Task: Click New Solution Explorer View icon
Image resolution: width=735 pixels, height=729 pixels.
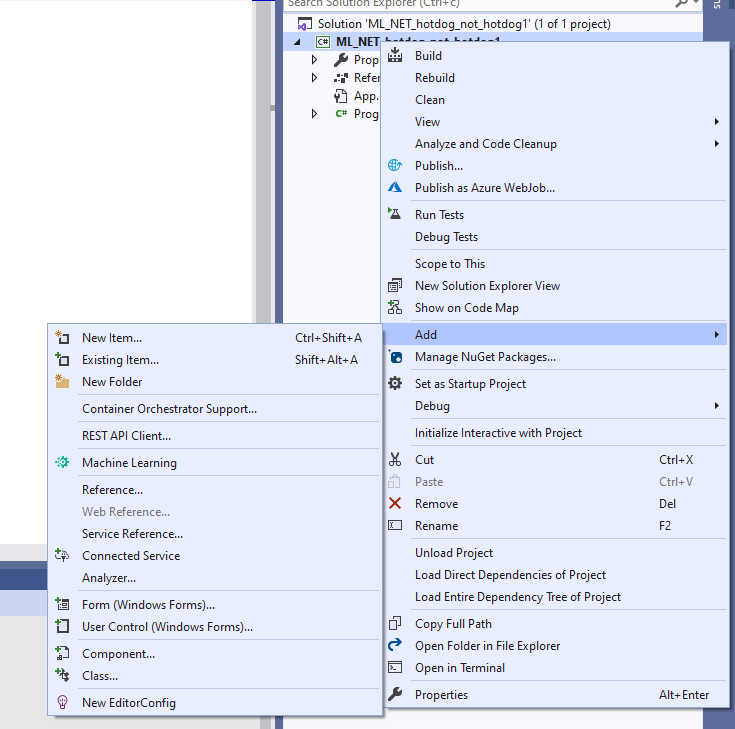Action: 395,286
